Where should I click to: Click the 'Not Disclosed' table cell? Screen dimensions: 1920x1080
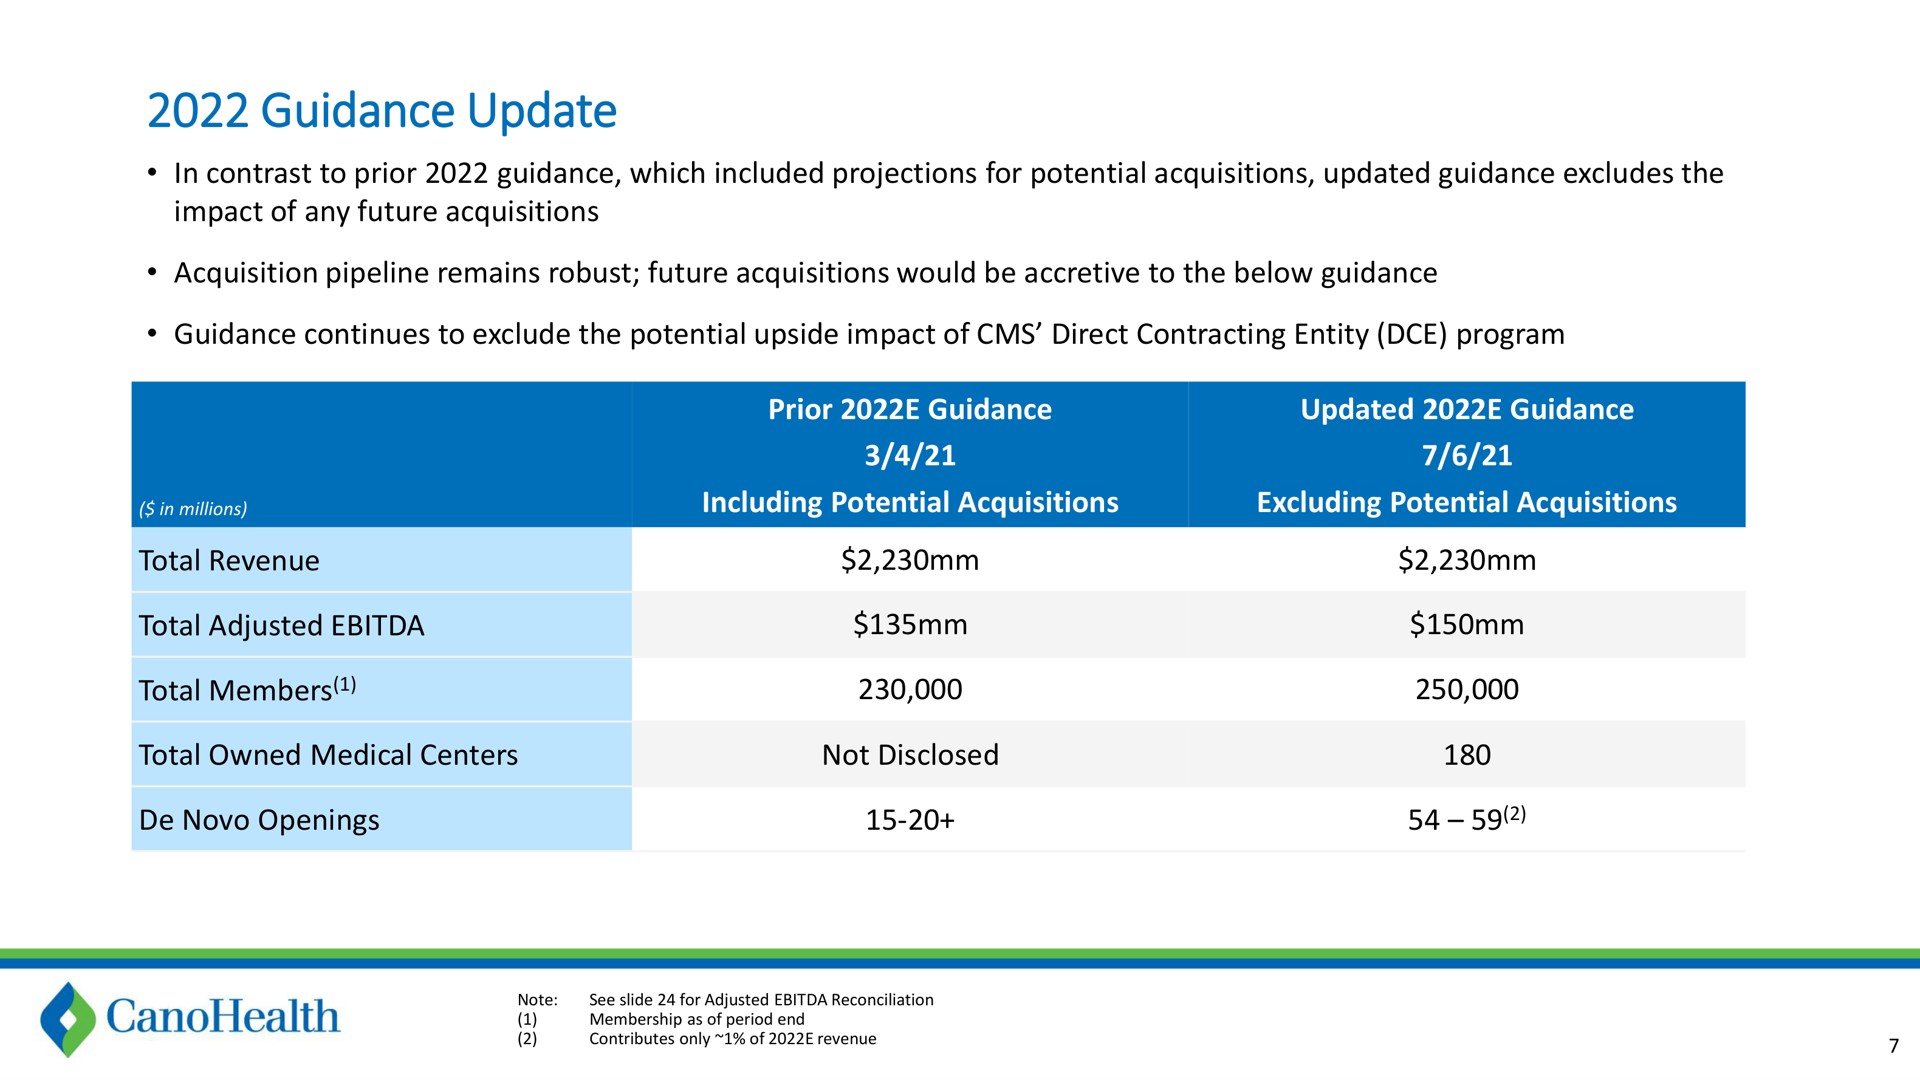pyautogui.click(x=910, y=755)
